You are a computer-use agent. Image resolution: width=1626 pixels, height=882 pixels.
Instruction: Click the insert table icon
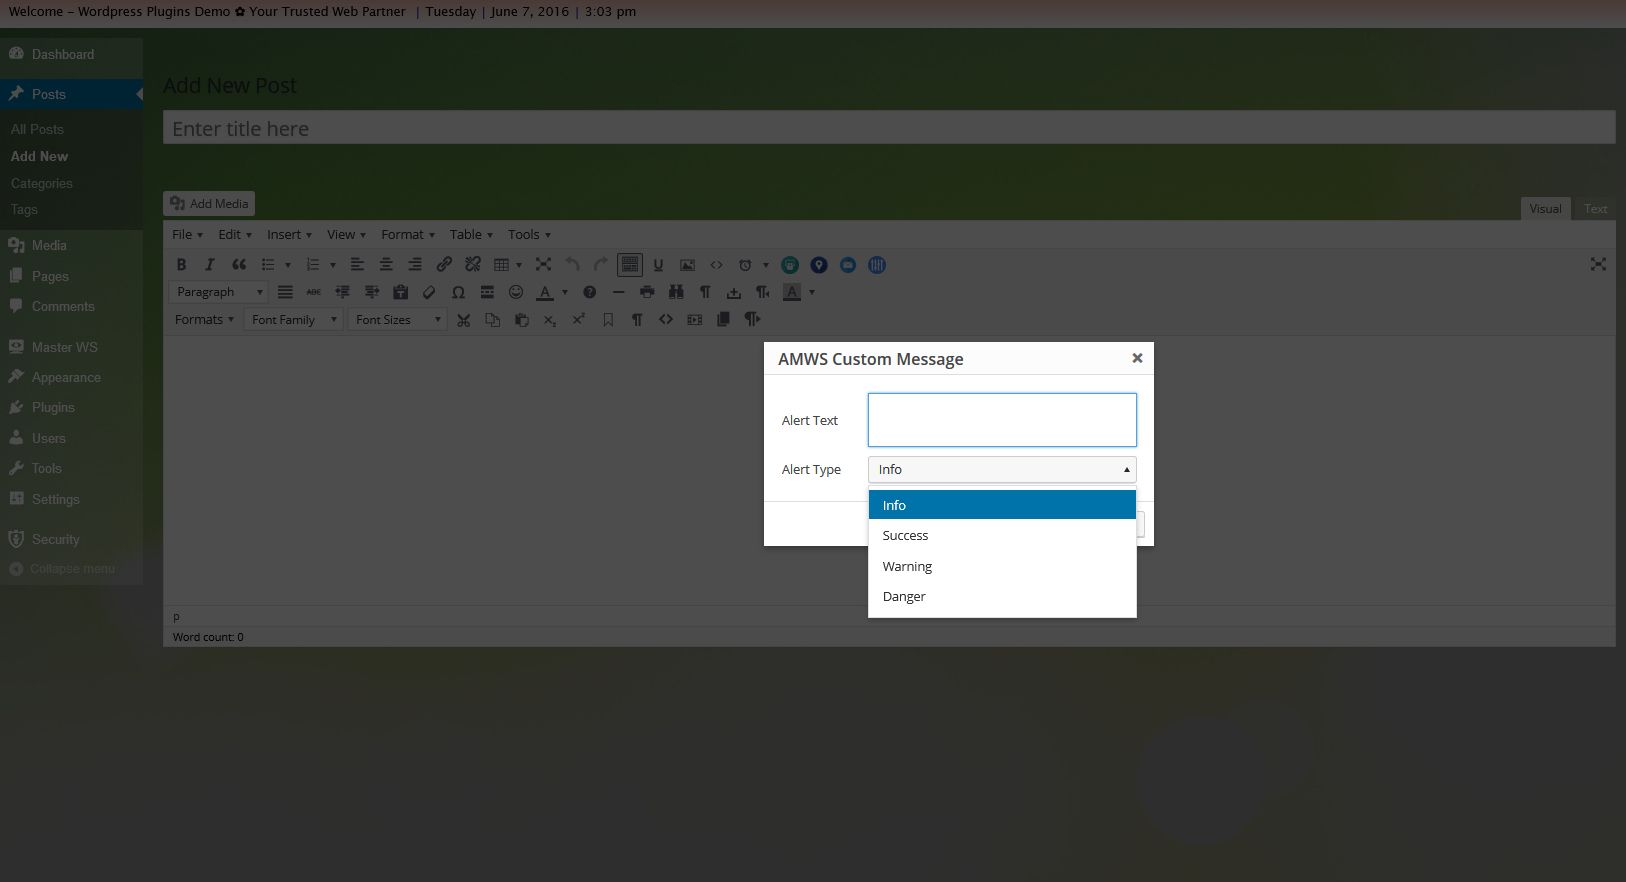point(502,265)
